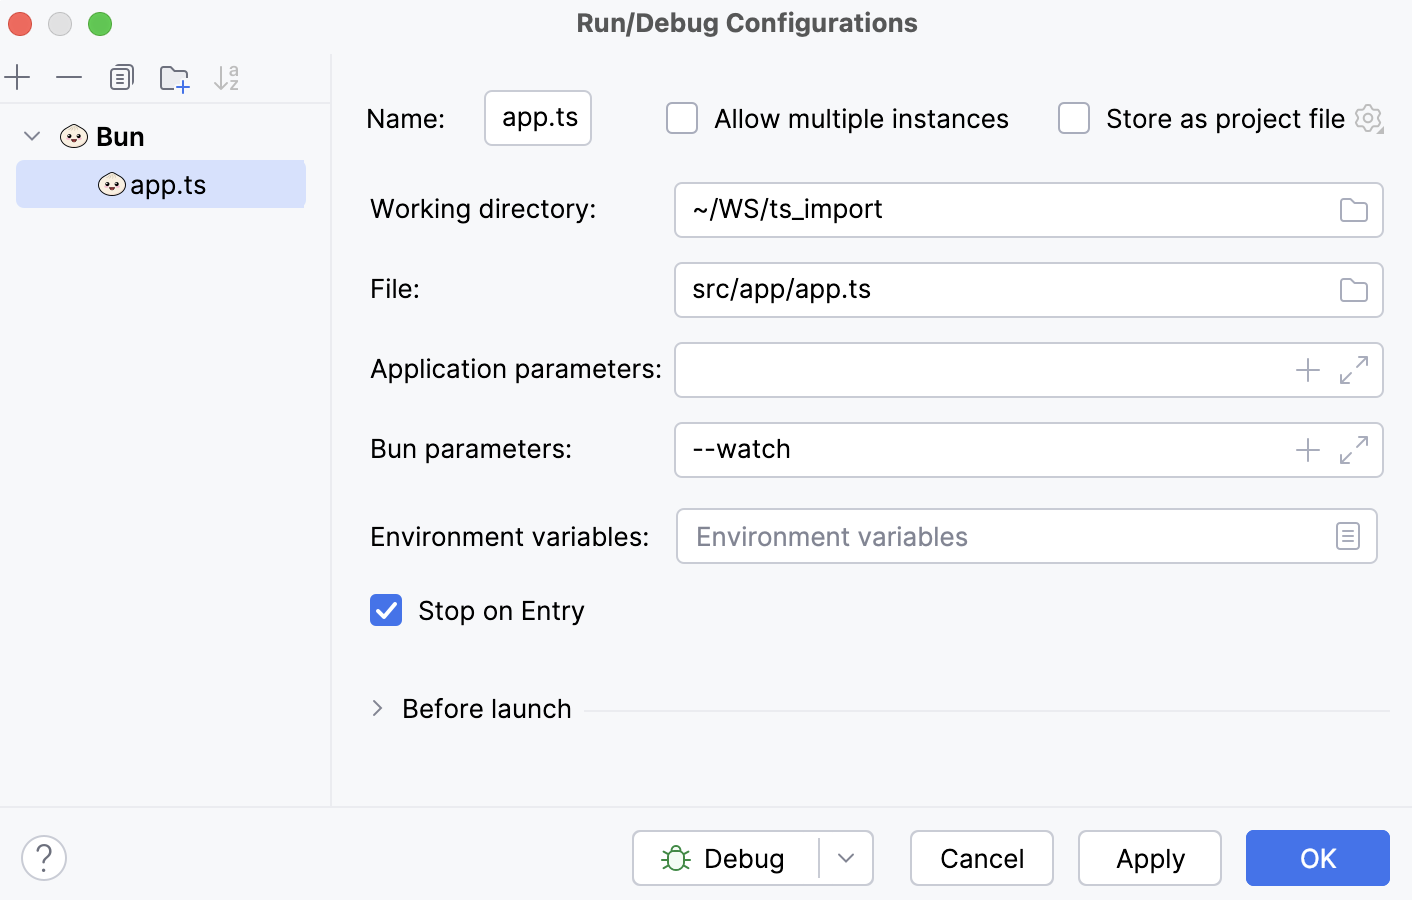
Task: Enable Allow multiple instances
Action: [682, 118]
